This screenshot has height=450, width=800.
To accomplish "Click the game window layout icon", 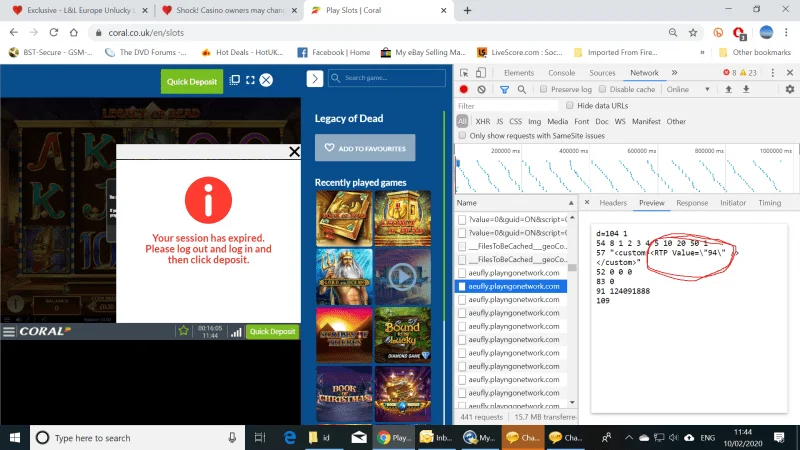I will pyautogui.click(x=234, y=80).
